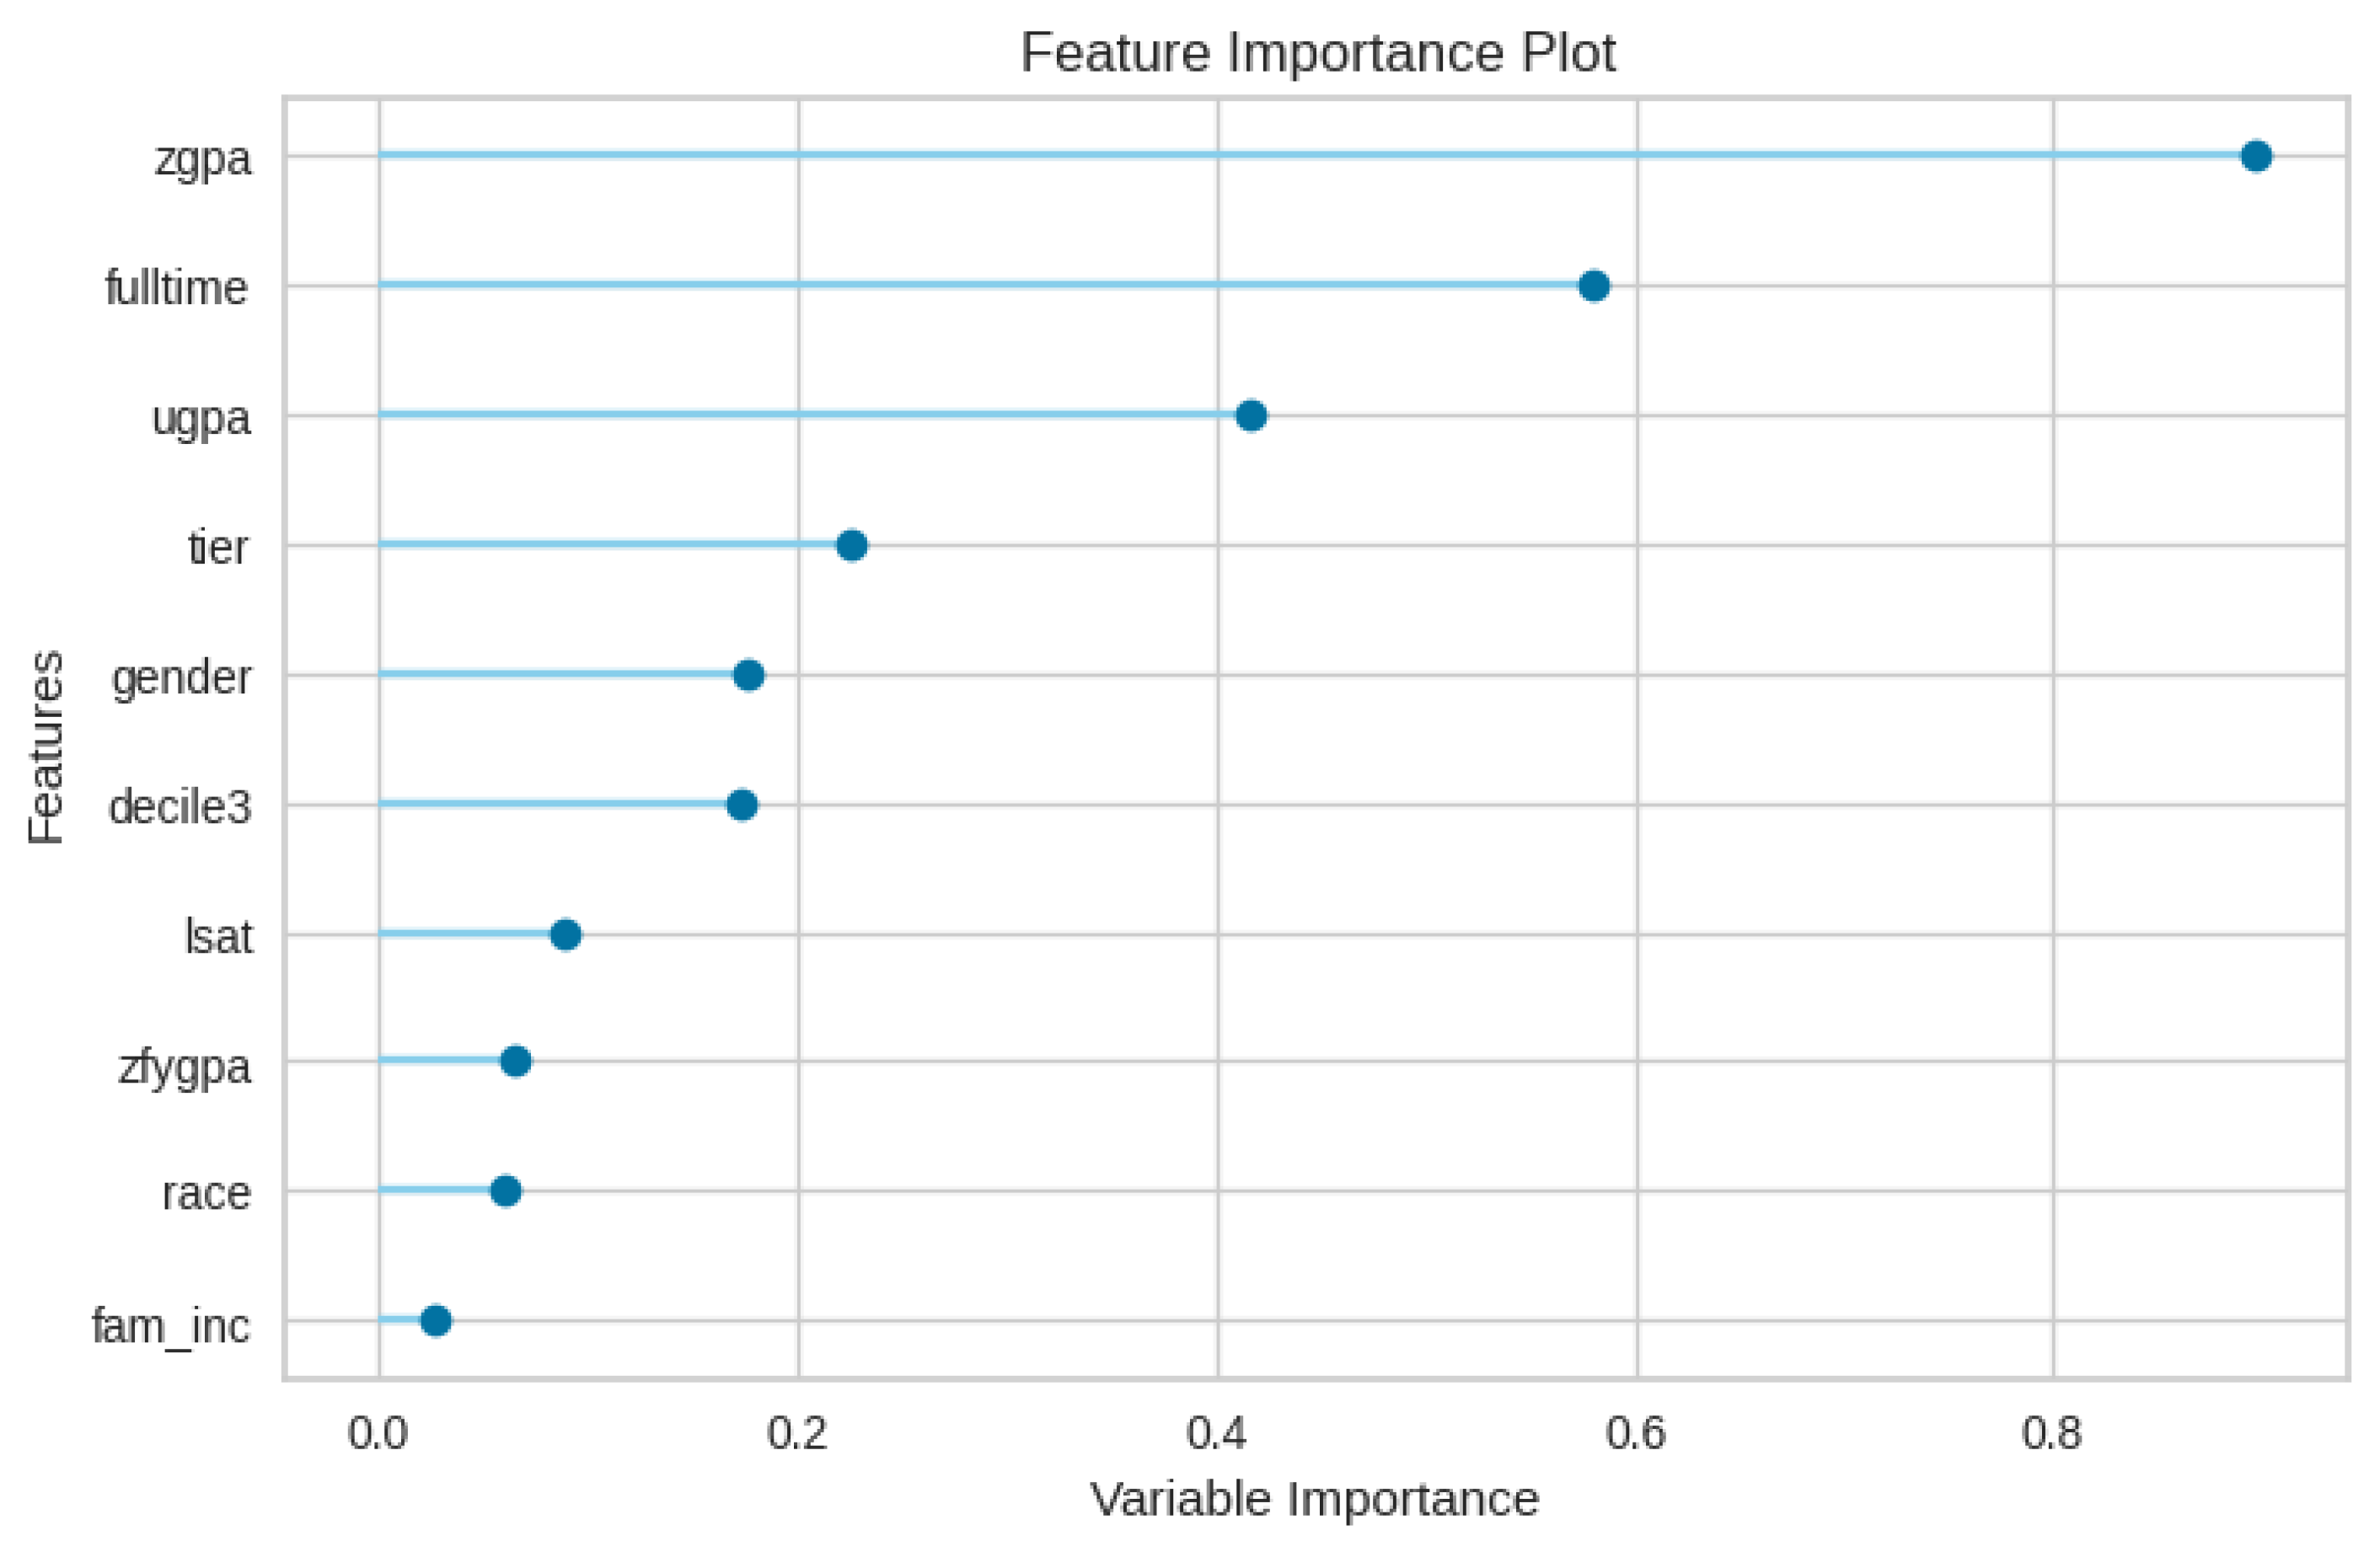Click the Features y-axis label
2380x1541 pixels.
coord(46,746)
